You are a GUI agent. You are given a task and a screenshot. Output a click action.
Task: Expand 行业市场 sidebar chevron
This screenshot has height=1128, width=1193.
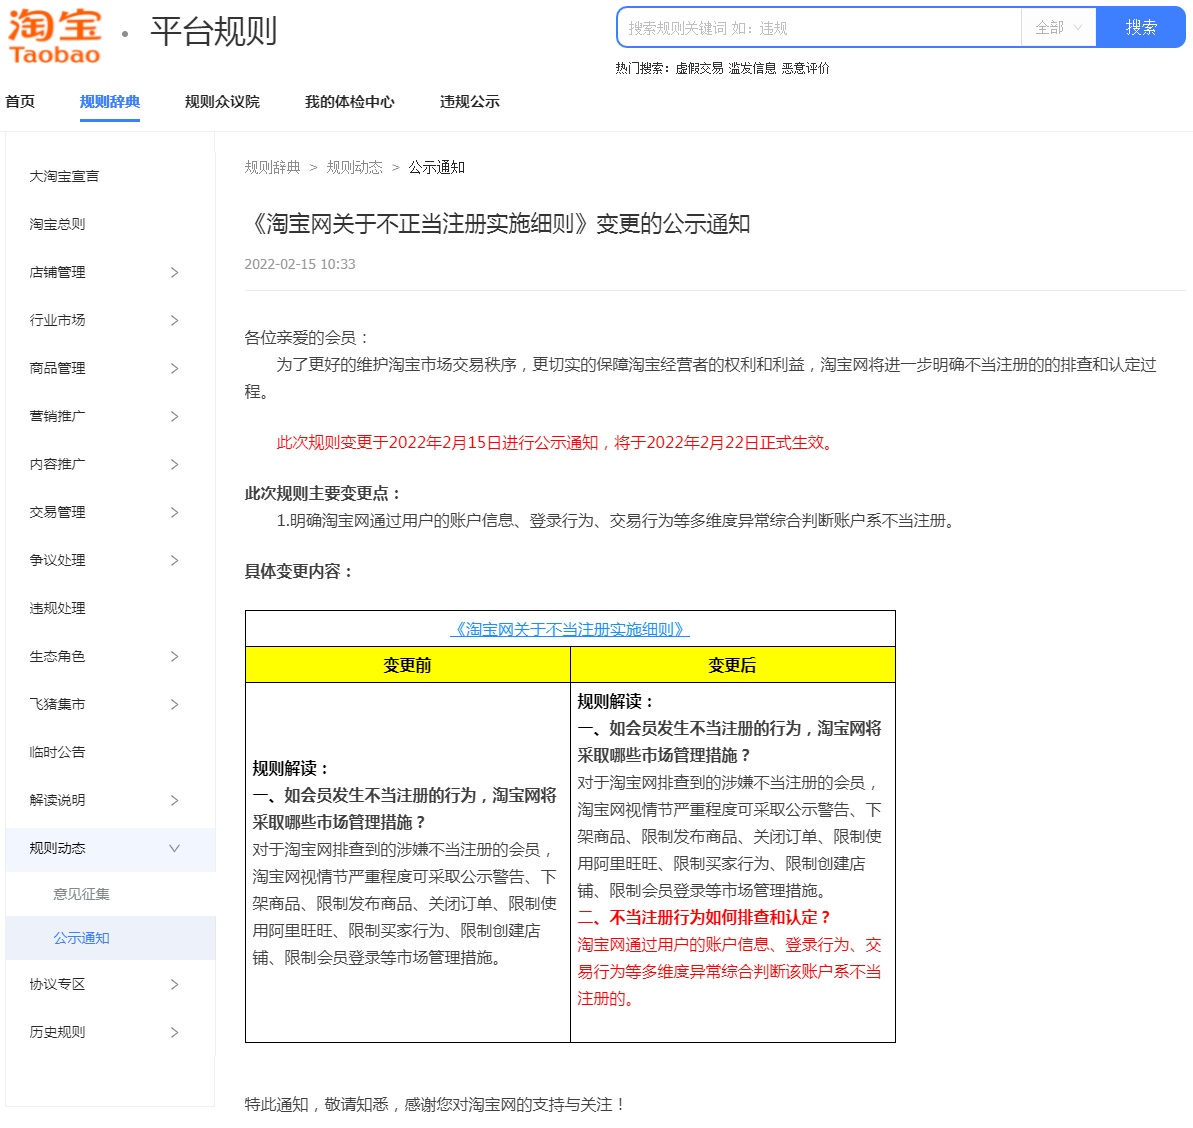[x=174, y=320]
